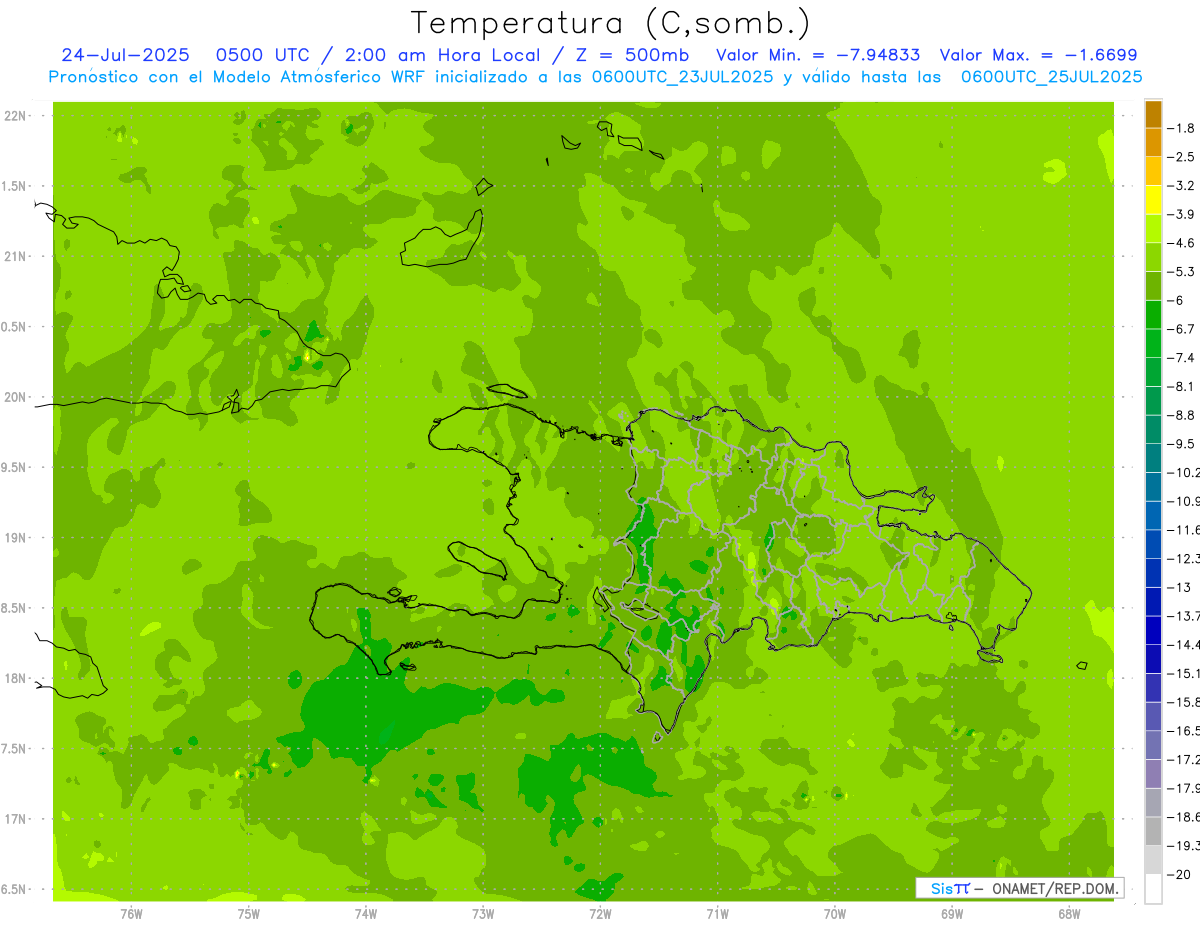The width and height of the screenshot is (1200, 927).
Task: Click the '69W' longitude axis label
Action: (x=952, y=913)
